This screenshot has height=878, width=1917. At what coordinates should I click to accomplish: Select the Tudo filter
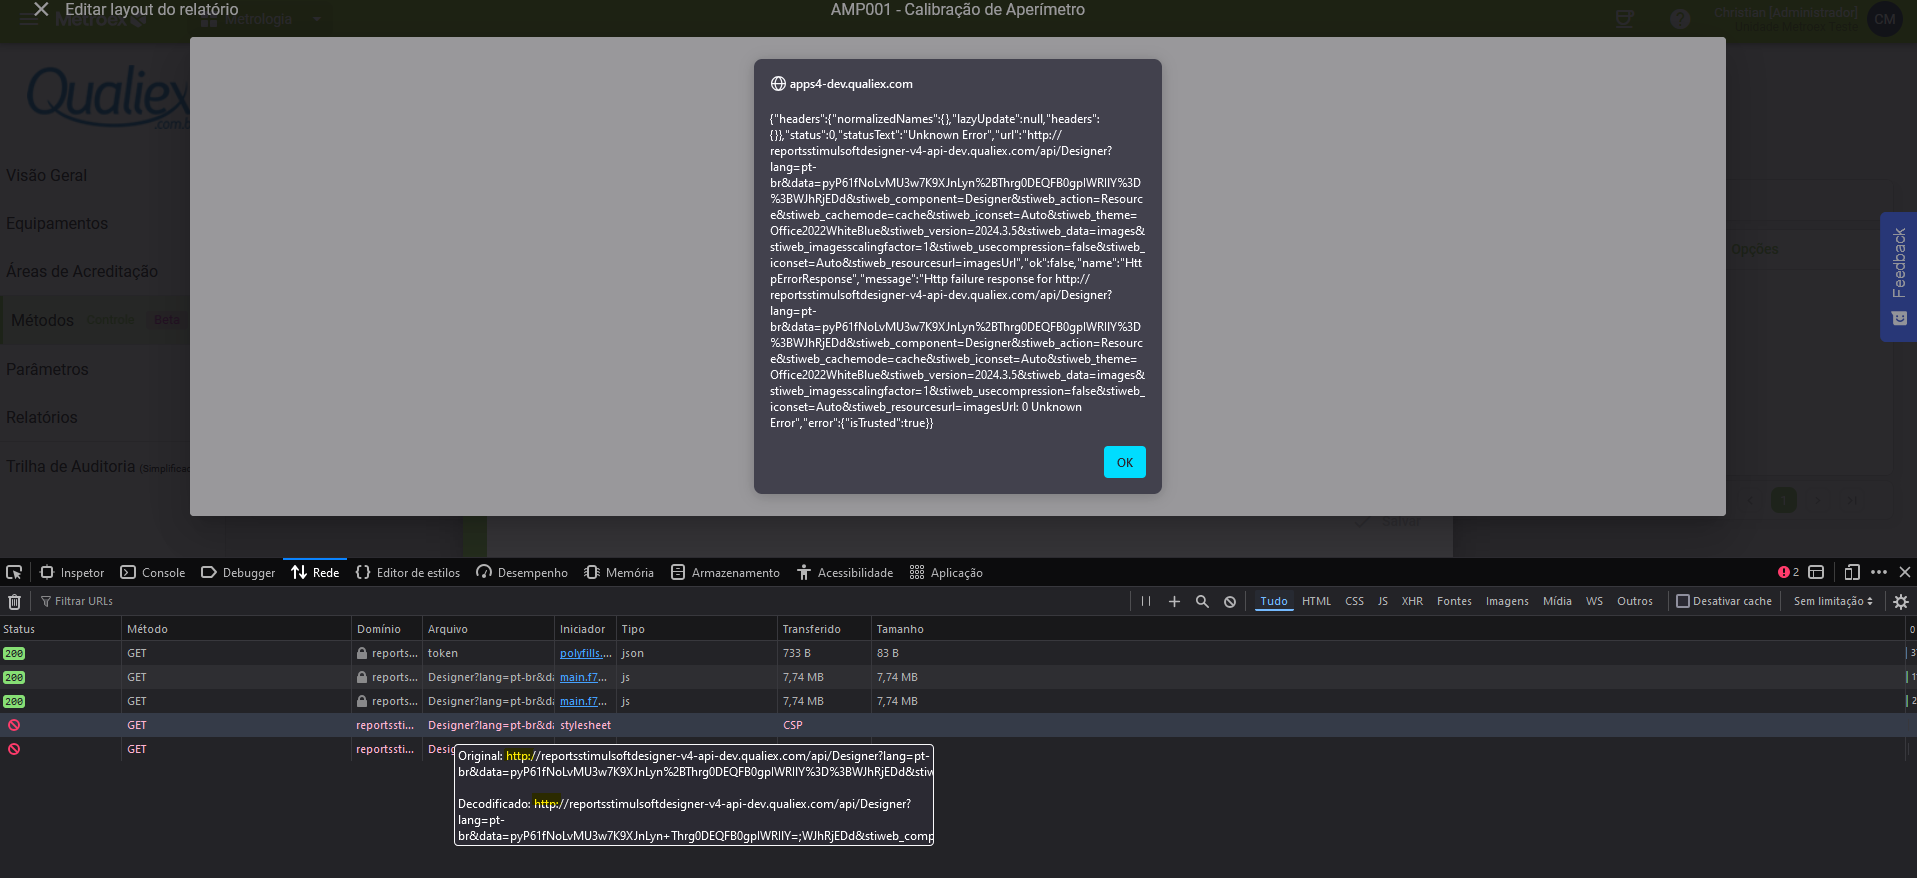coord(1274,601)
